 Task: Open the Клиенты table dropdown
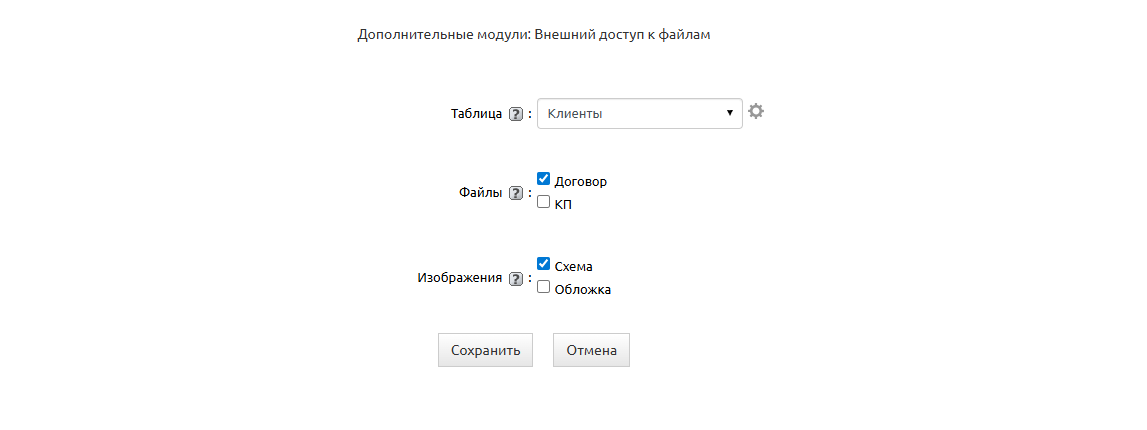tap(630, 113)
